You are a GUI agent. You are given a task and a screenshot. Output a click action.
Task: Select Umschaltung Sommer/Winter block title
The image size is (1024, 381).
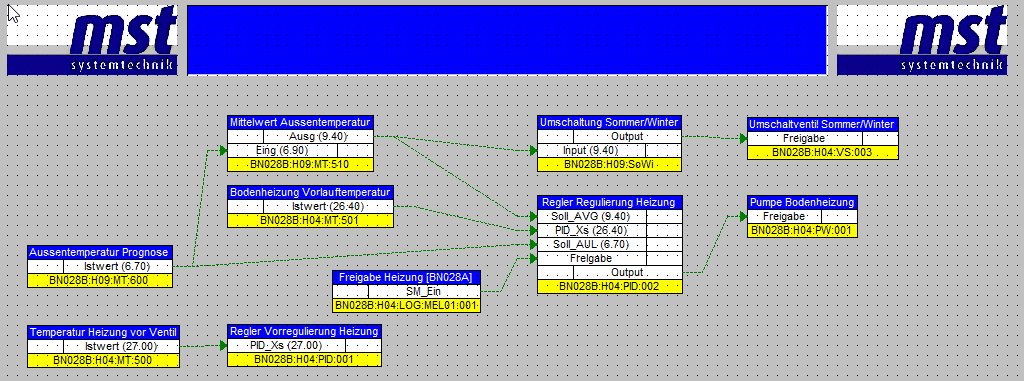pyautogui.click(x=609, y=123)
